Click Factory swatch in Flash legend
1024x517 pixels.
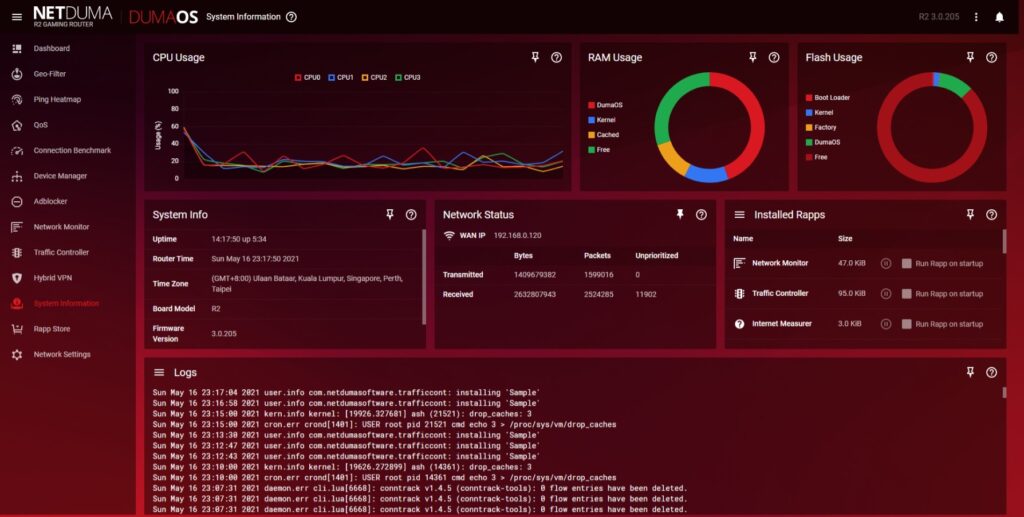coord(808,127)
